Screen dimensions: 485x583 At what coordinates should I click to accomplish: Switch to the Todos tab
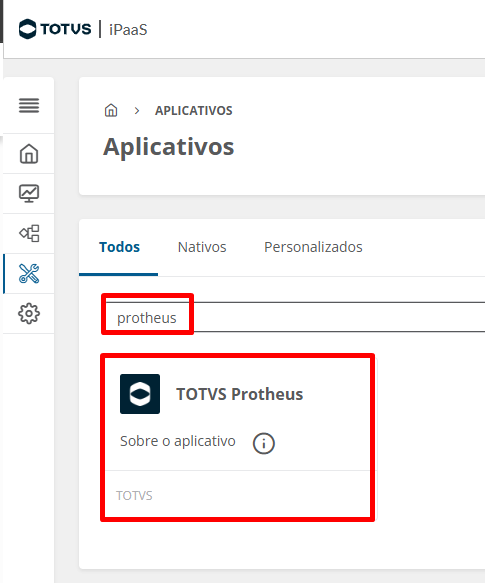tap(119, 247)
